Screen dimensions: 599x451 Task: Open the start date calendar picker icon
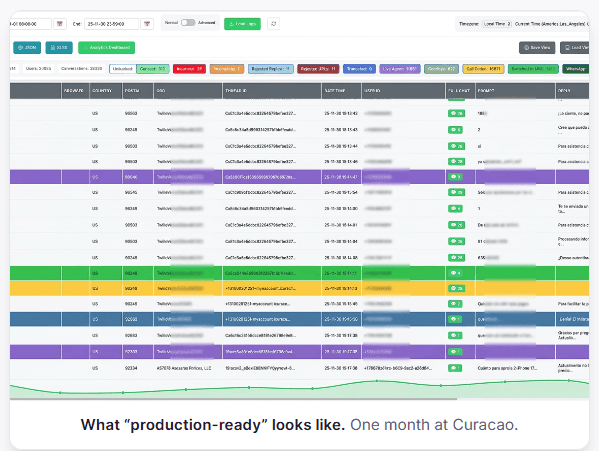click(60, 24)
